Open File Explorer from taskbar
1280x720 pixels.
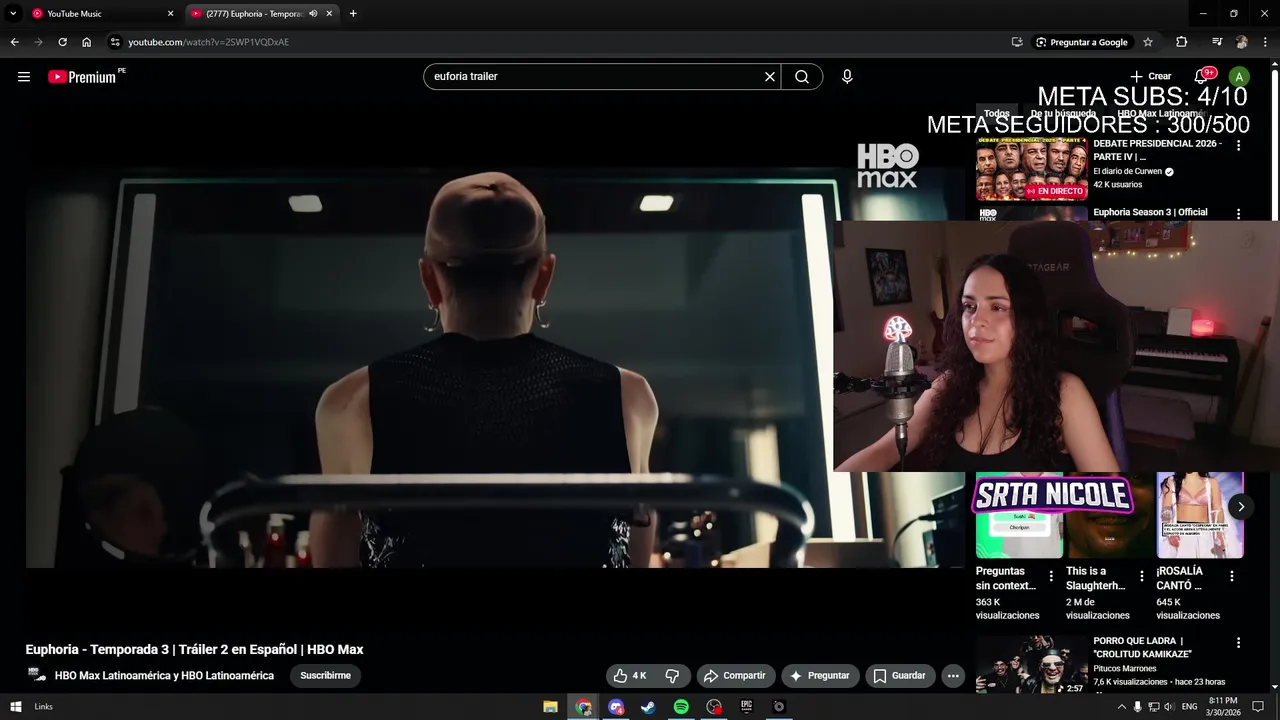(x=551, y=707)
